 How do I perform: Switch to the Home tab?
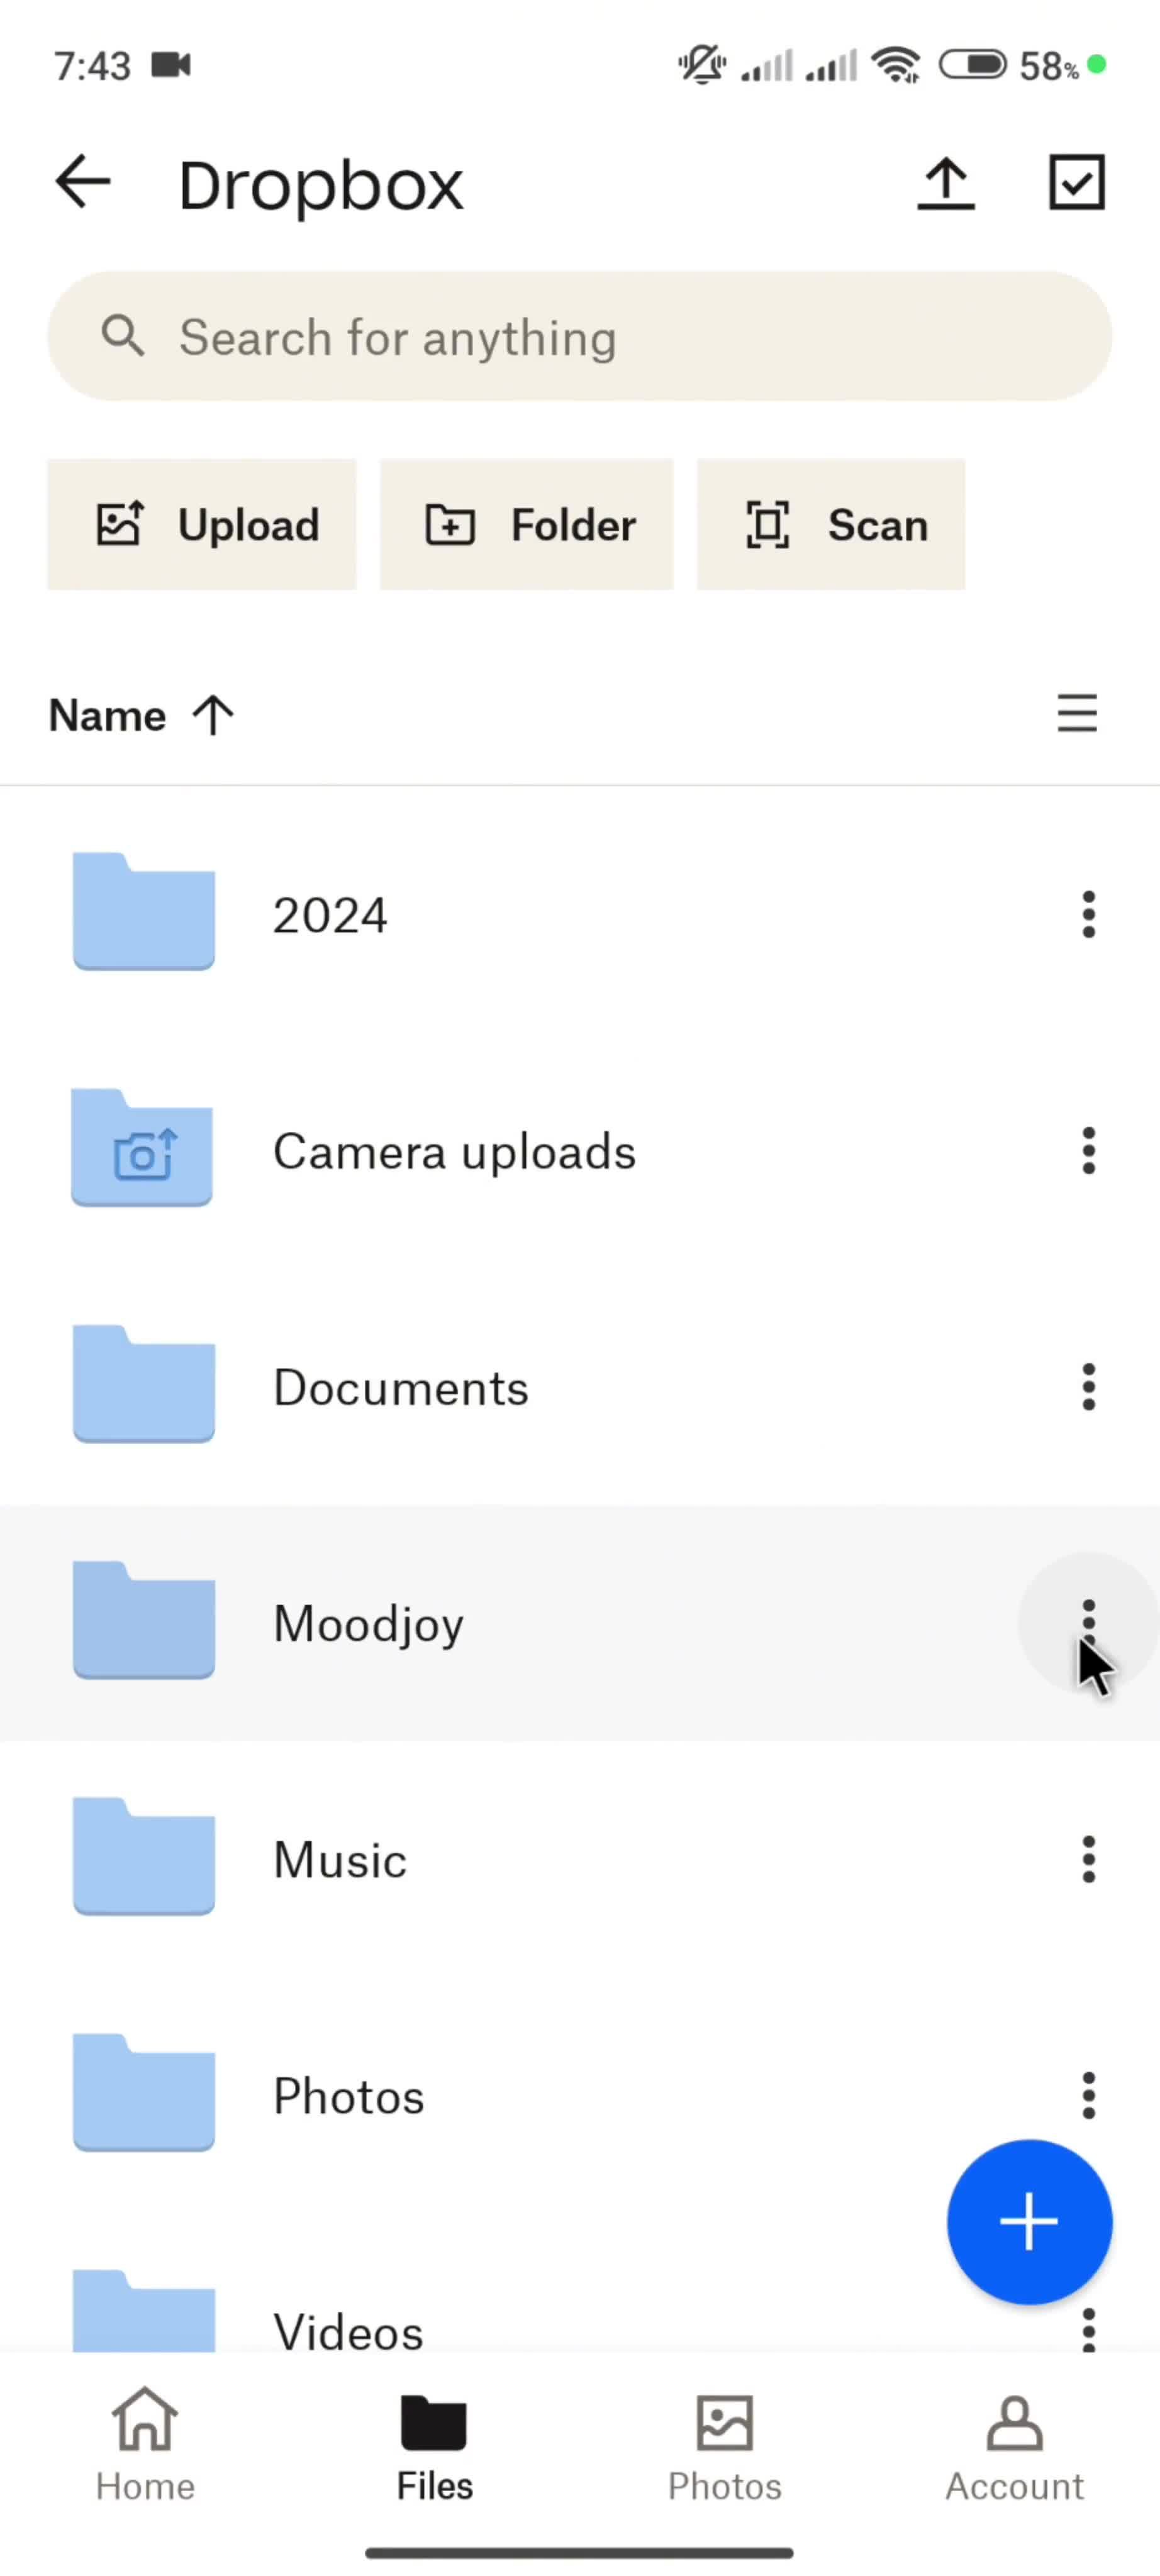(145, 2444)
